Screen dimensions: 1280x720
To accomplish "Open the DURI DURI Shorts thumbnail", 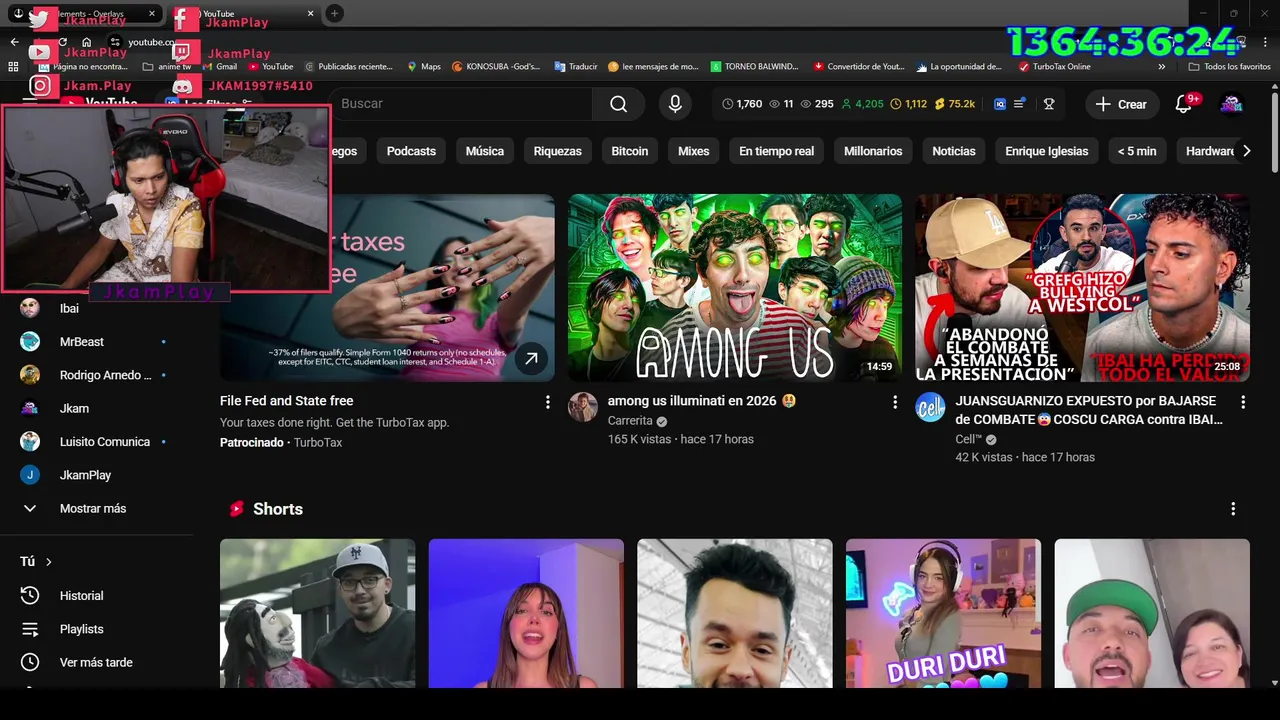I will click(x=943, y=613).
